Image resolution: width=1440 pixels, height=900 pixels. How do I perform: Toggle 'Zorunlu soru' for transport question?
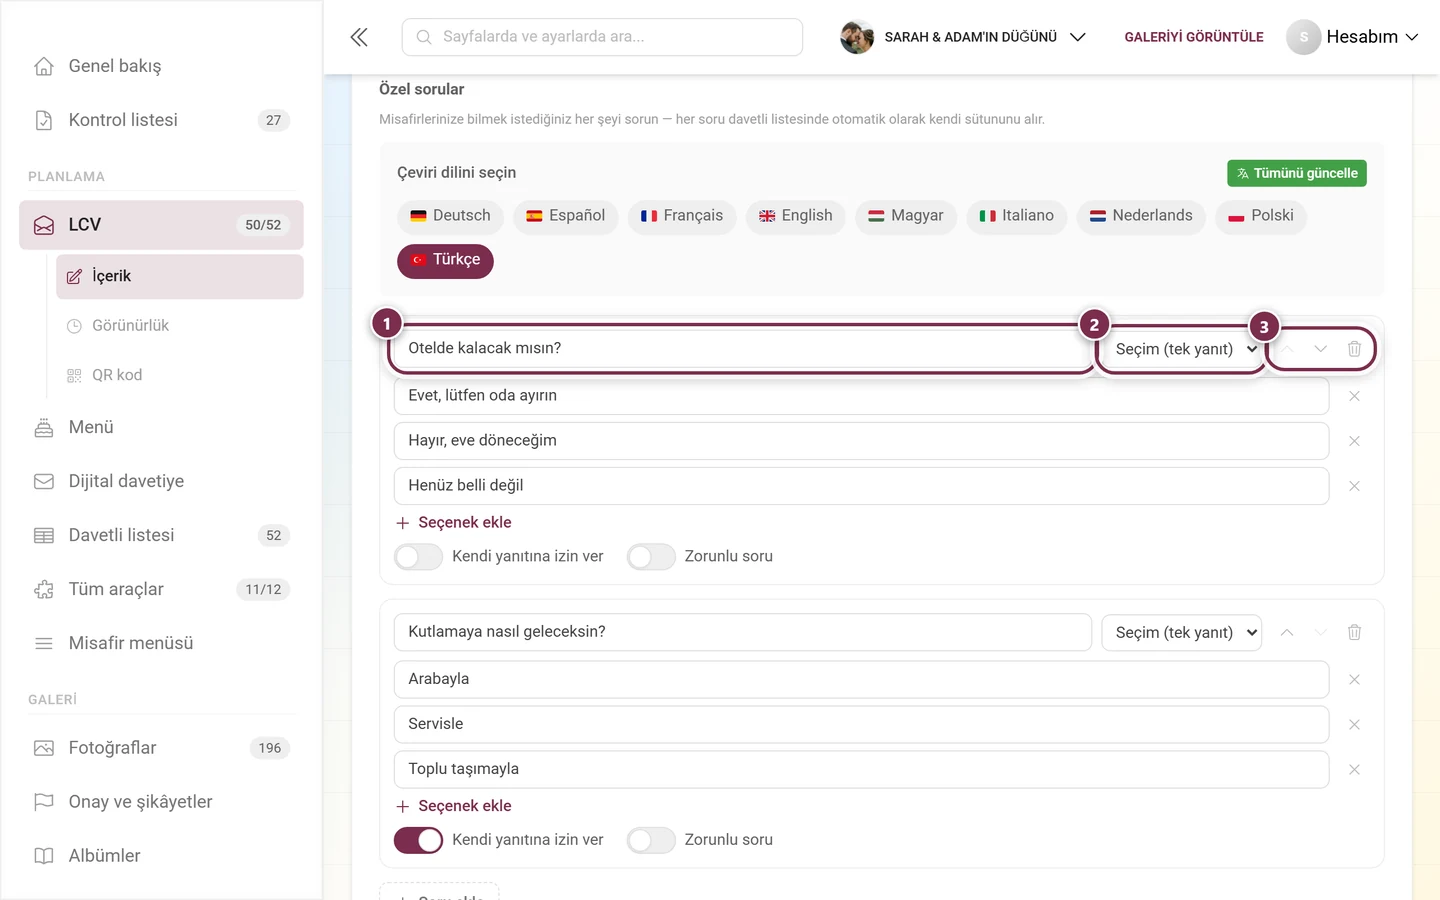651,840
